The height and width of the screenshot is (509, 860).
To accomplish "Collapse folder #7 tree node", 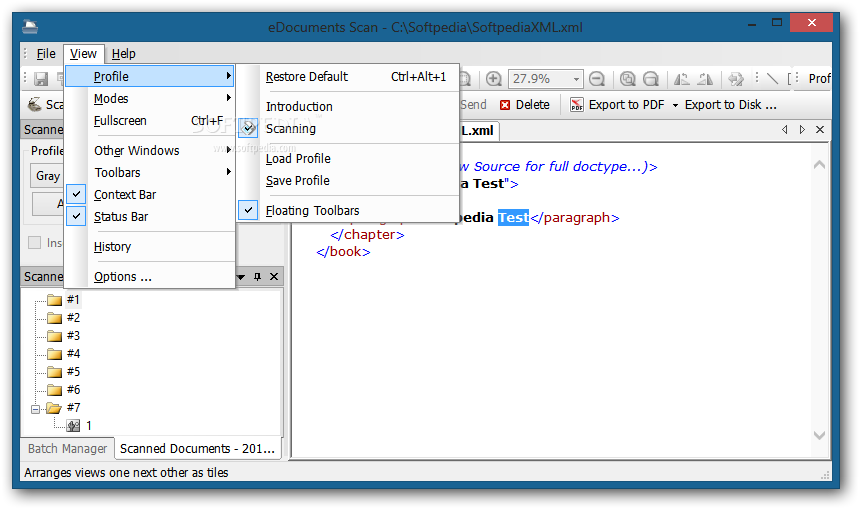I will [x=36, y=409].
